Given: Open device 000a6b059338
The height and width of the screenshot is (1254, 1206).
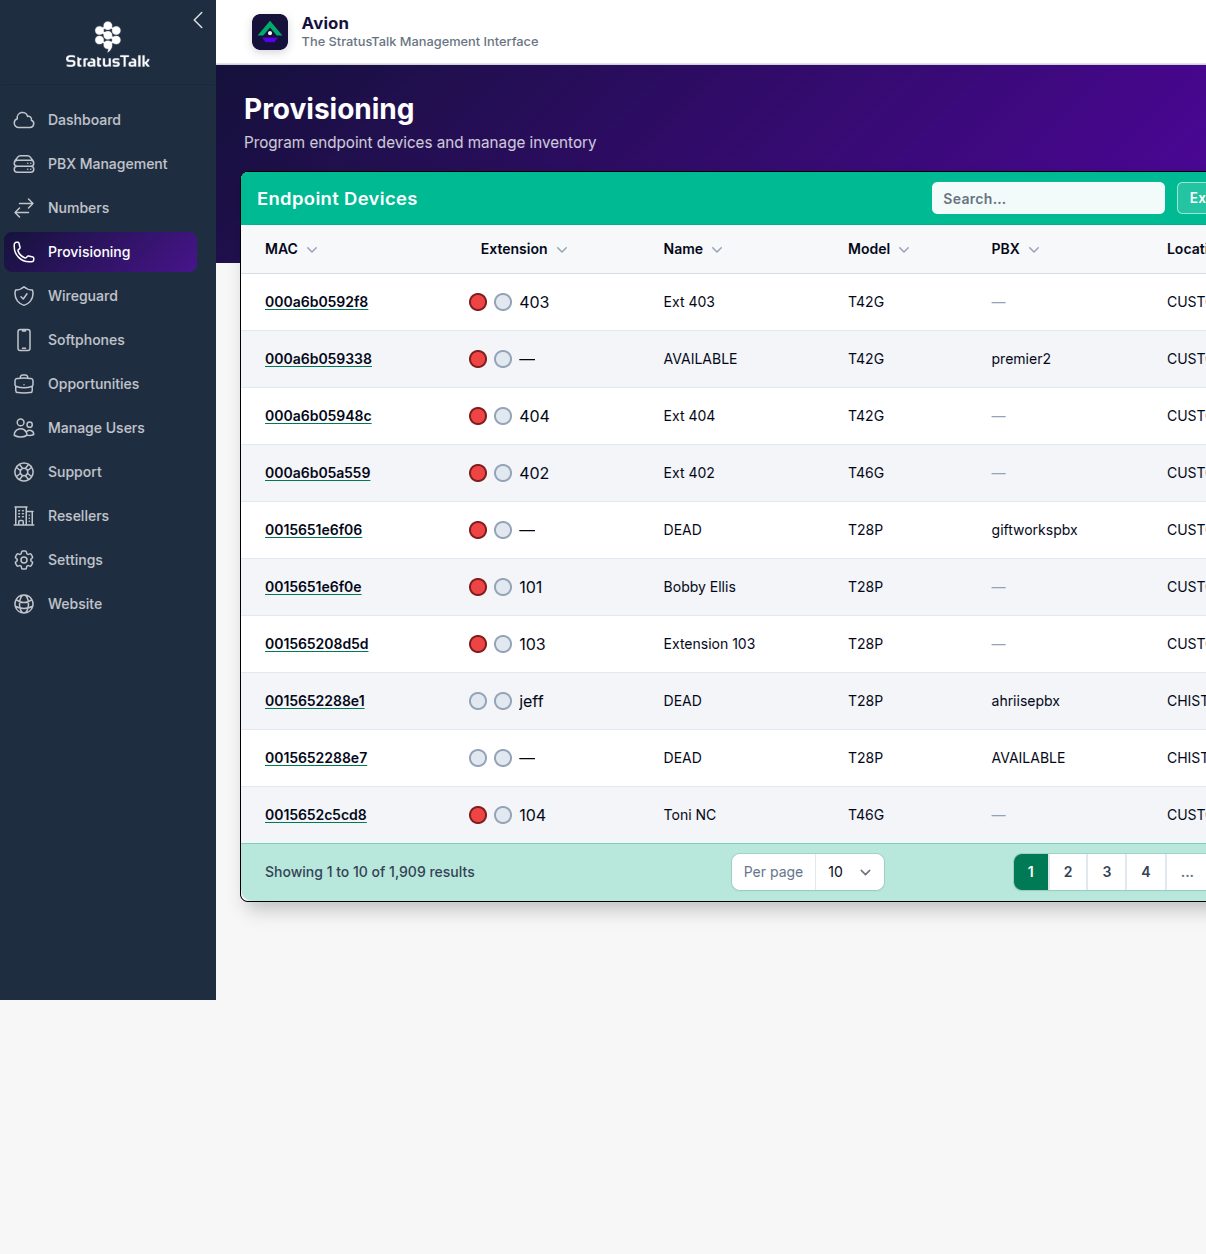Looking at the screenshot, I should pyautogui.click(x=318, y=359).
